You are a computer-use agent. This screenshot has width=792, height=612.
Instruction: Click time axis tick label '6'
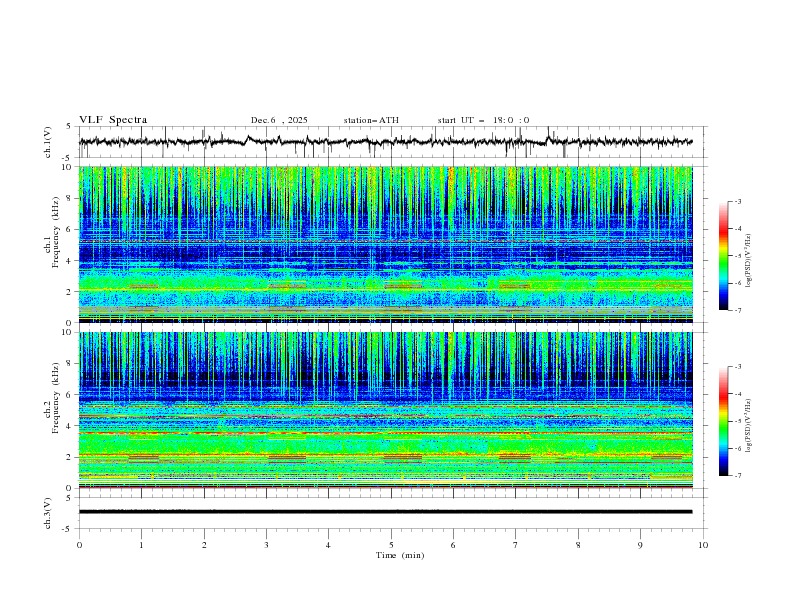coord(453,545)
